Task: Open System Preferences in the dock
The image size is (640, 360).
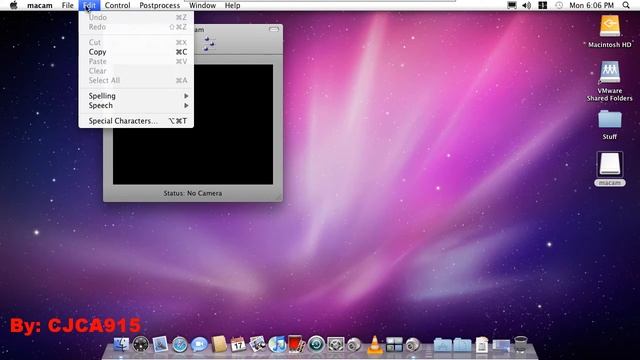Action: pos(336,344)
